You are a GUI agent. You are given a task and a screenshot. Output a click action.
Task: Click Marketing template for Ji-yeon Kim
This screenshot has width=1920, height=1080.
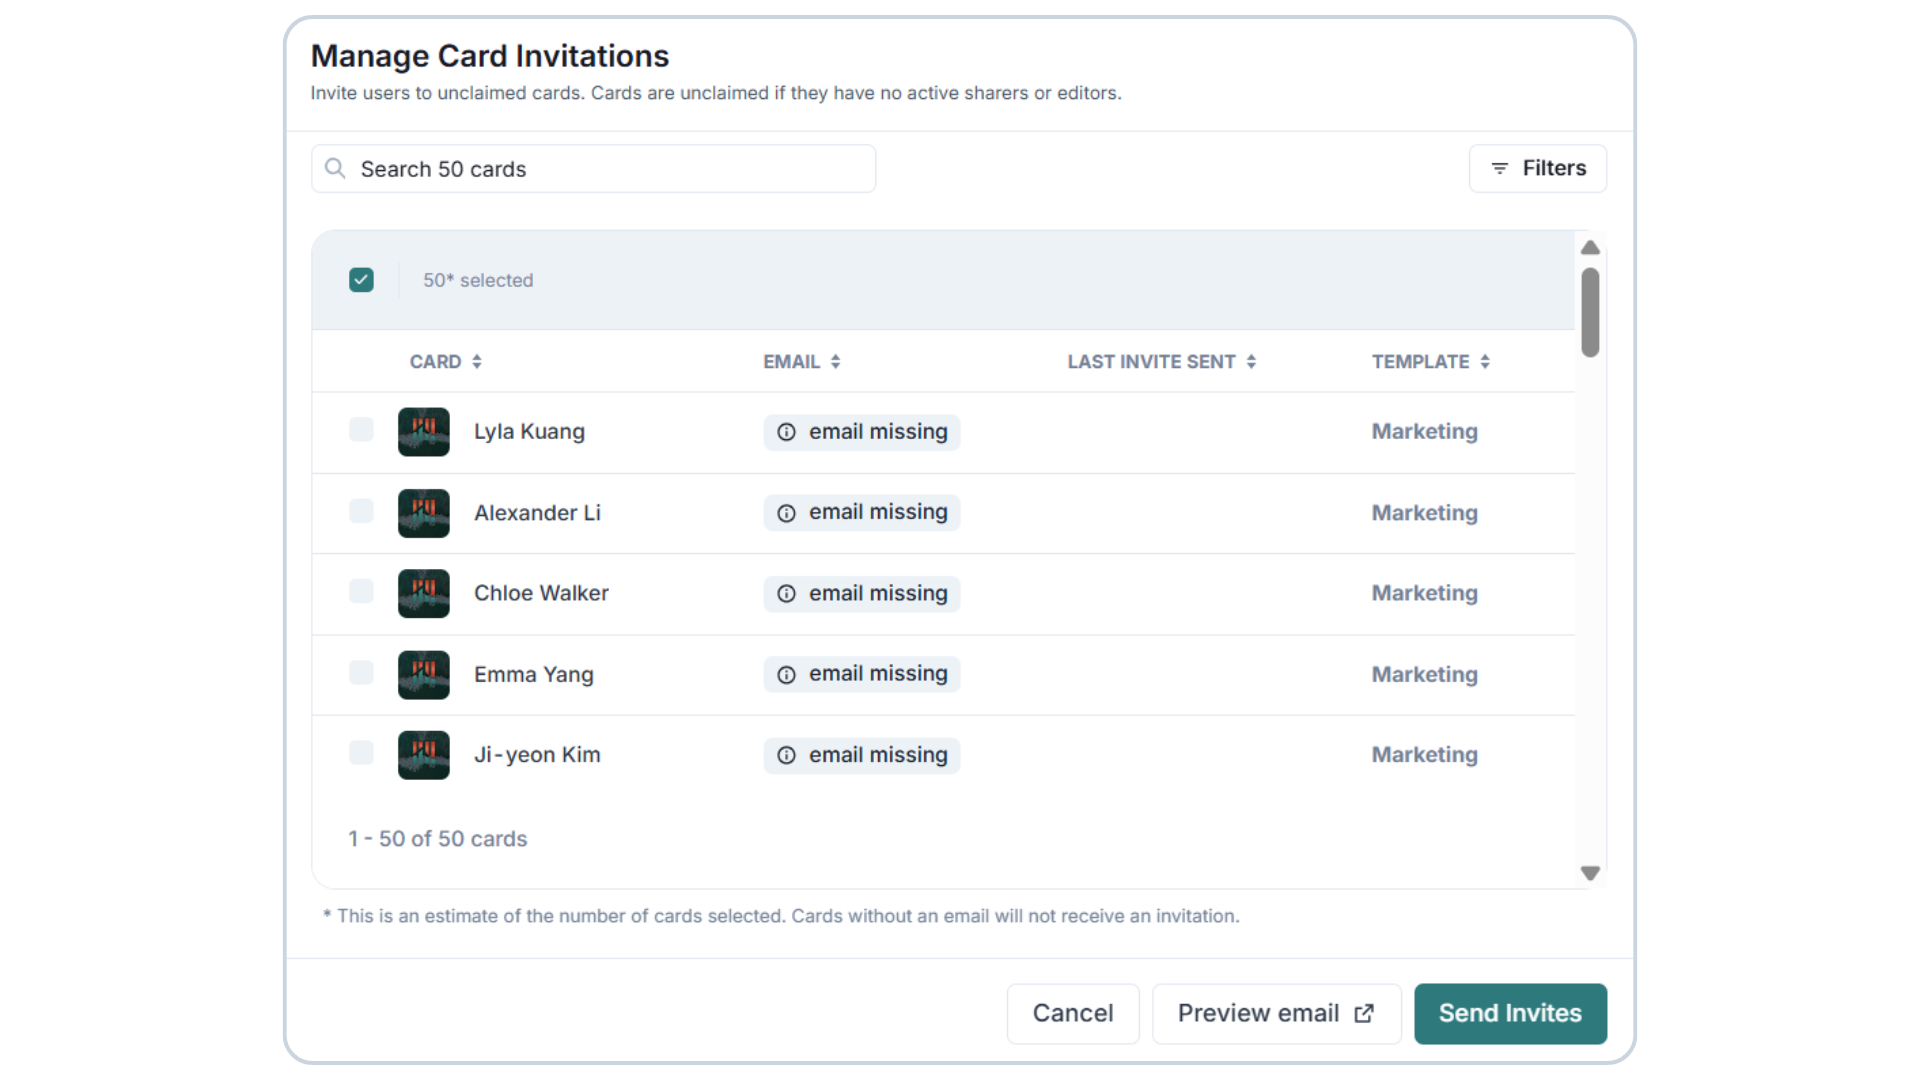tap(1424, 755)
